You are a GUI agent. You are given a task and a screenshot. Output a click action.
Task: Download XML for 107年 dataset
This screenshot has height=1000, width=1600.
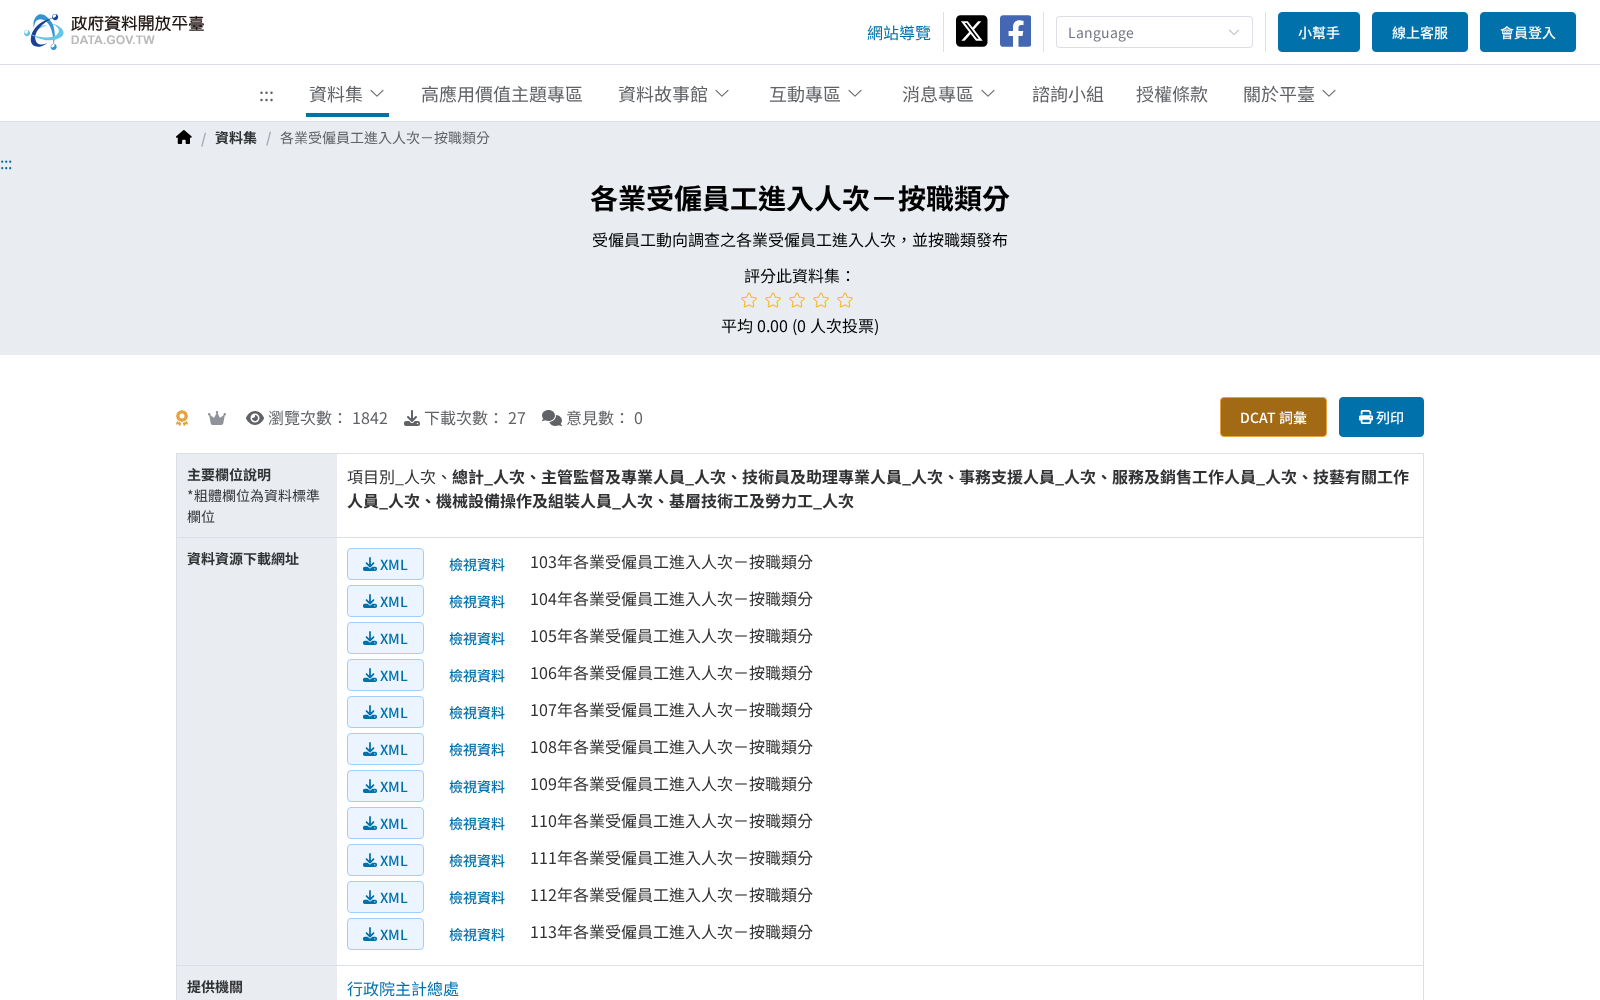click(385, 712)
